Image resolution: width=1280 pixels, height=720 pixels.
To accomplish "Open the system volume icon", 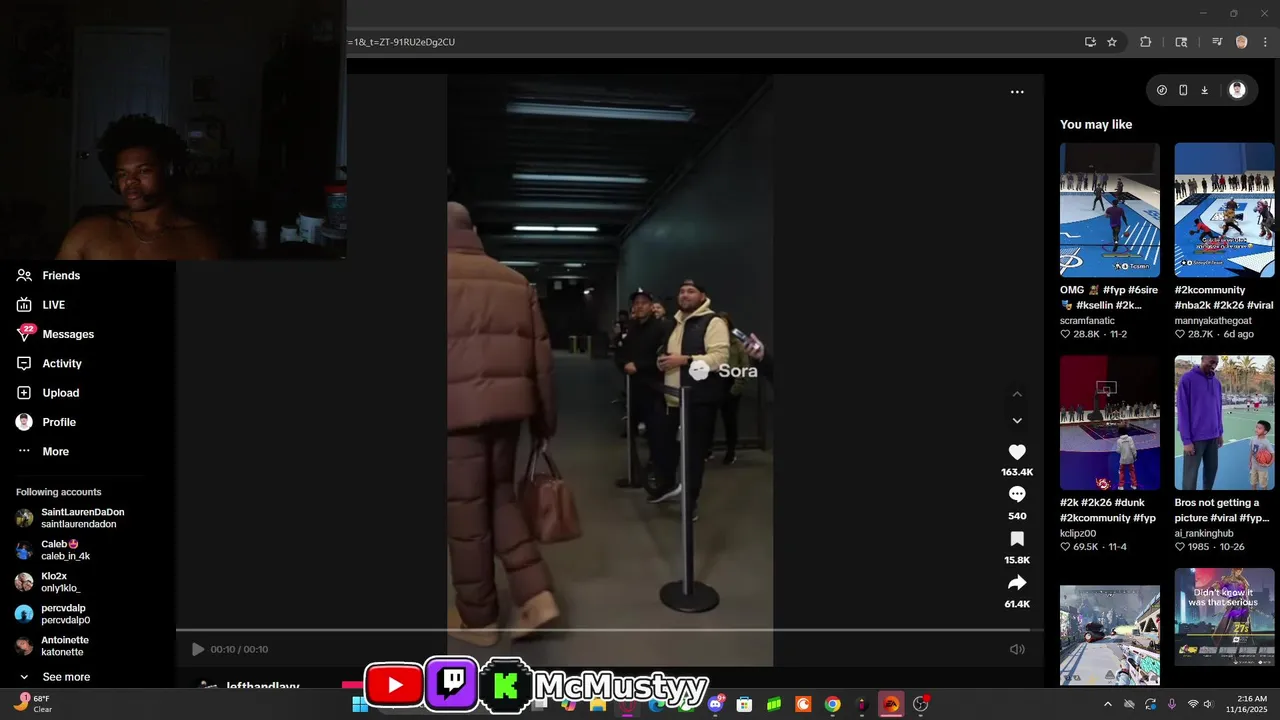I will tap(1209, 704).
